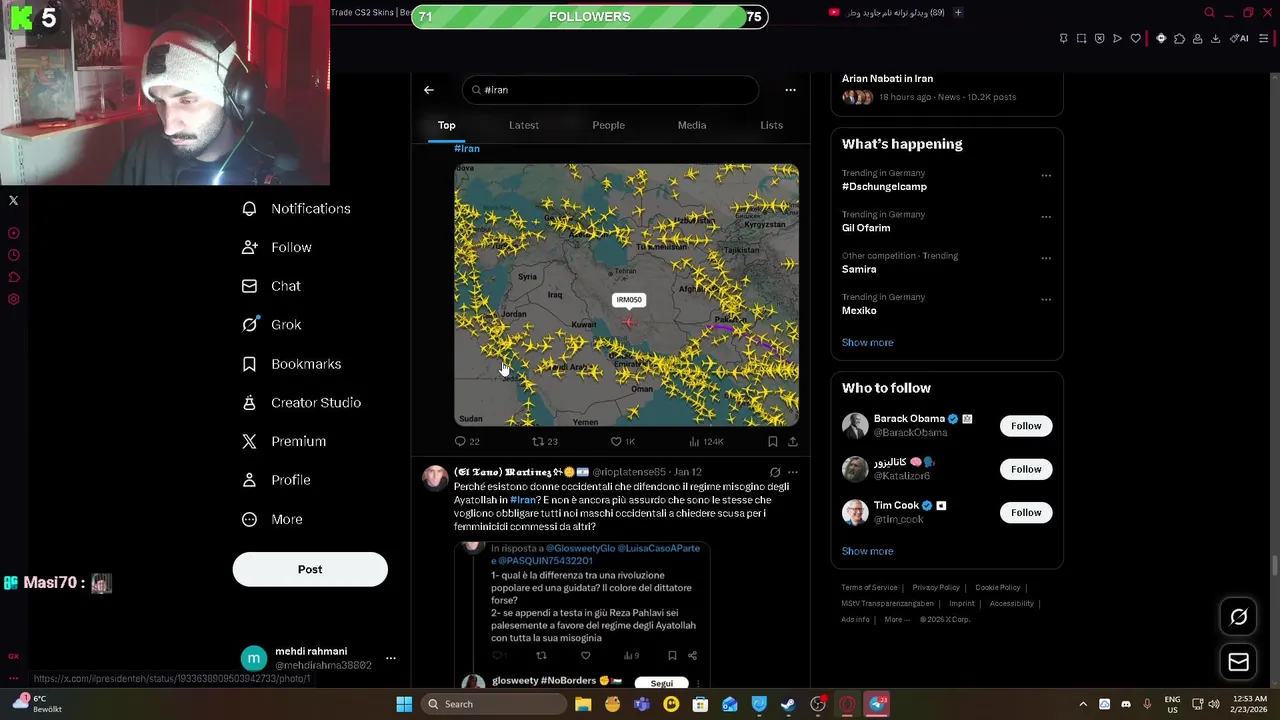Open a new browser tab with plus button
Image resolution: width=1280 pixels, height=720 pixels.
(x=958, y=13)
